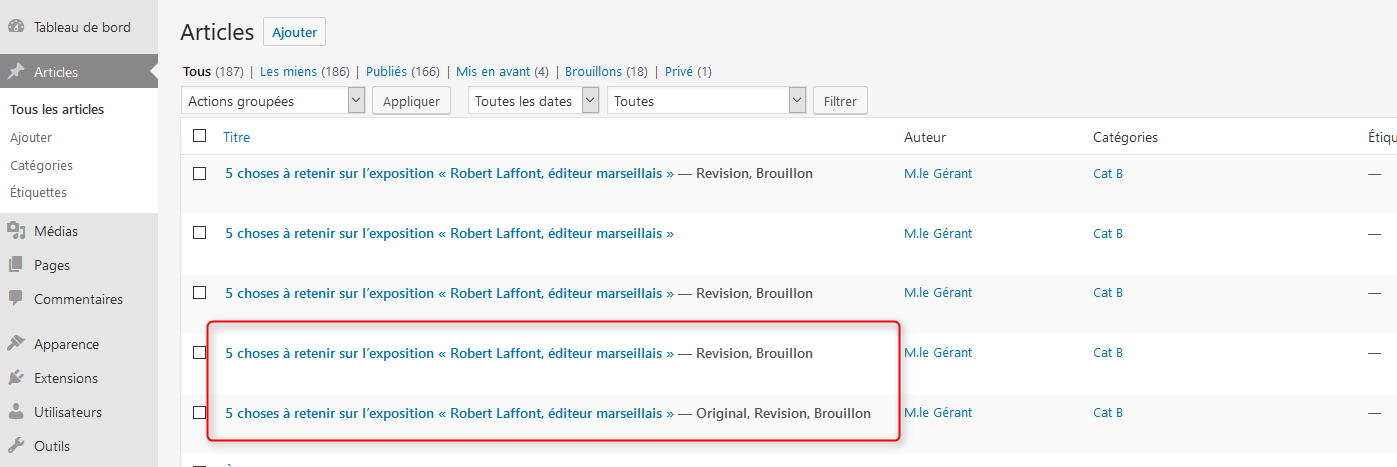Check the first article row checkbox

tap(199, 173)
